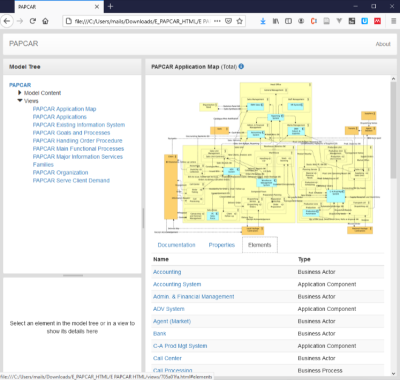Open the ADV System element link
400x380 pixels.
(169, 309)
